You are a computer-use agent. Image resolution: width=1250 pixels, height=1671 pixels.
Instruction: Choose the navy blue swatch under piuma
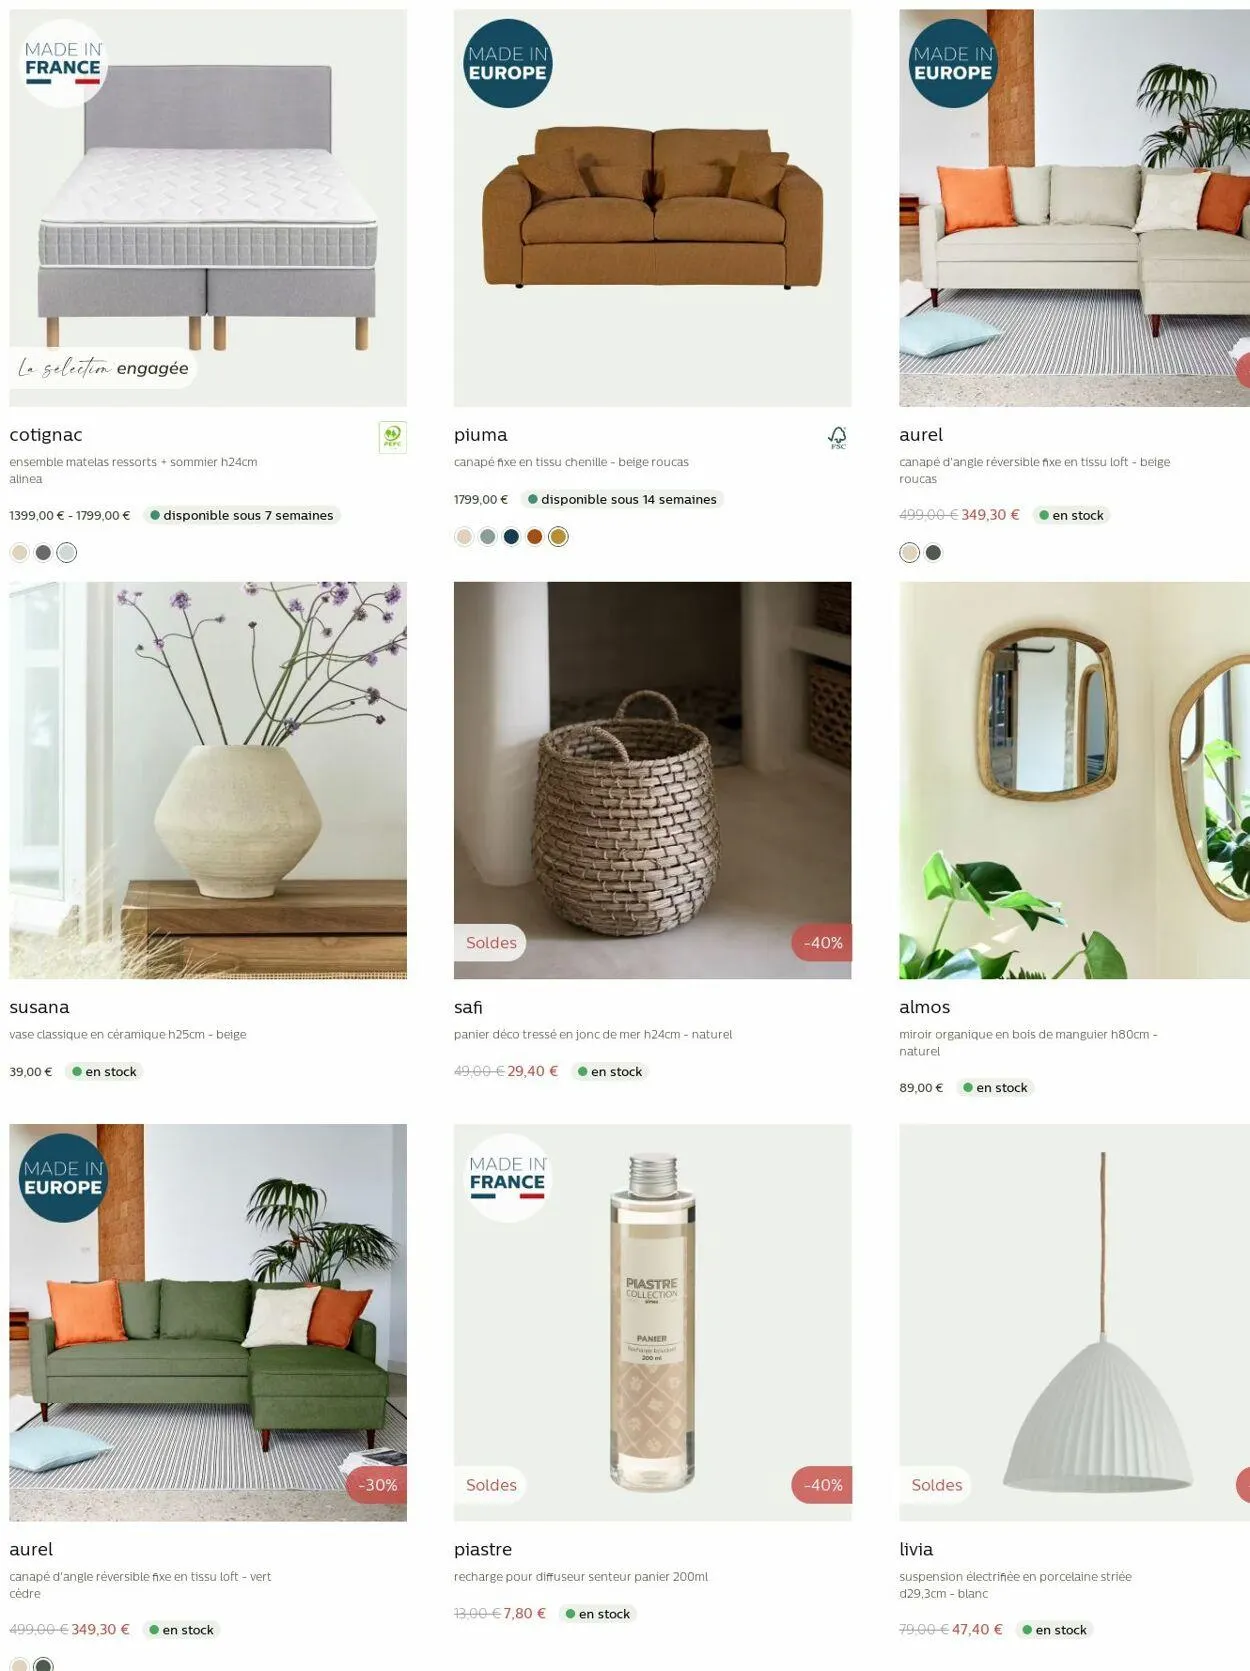[x=511, y=537]
